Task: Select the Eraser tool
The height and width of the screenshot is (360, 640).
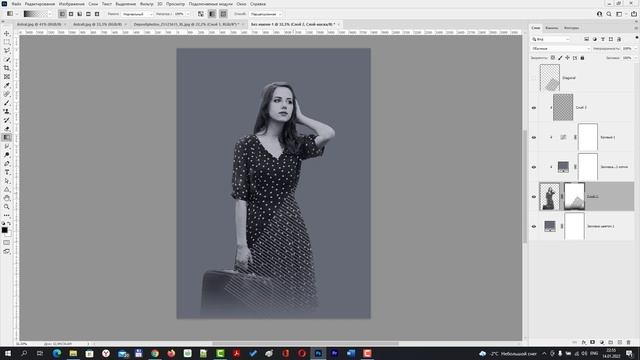Action: [7, 129]
